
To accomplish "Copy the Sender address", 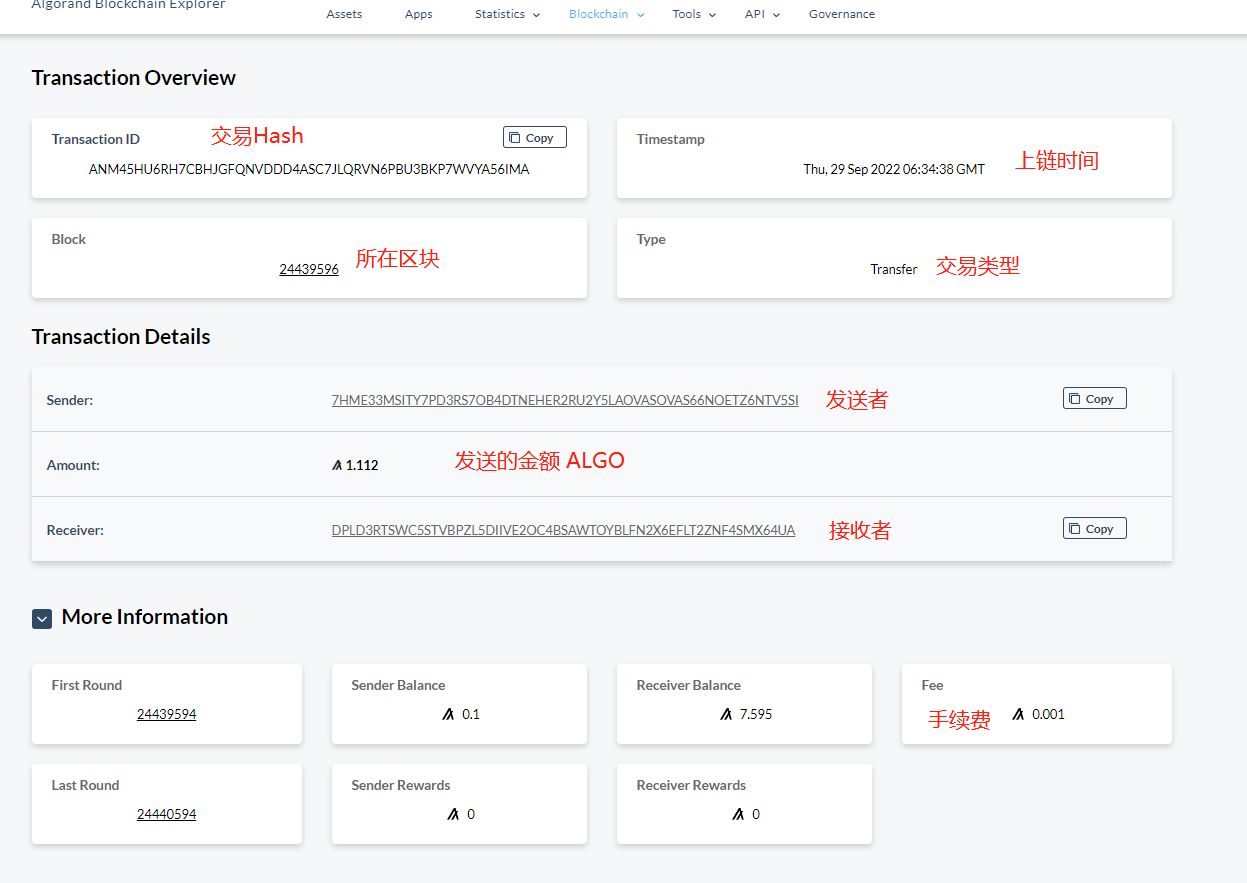I will pyautogui.click(x=1095, y=398).
